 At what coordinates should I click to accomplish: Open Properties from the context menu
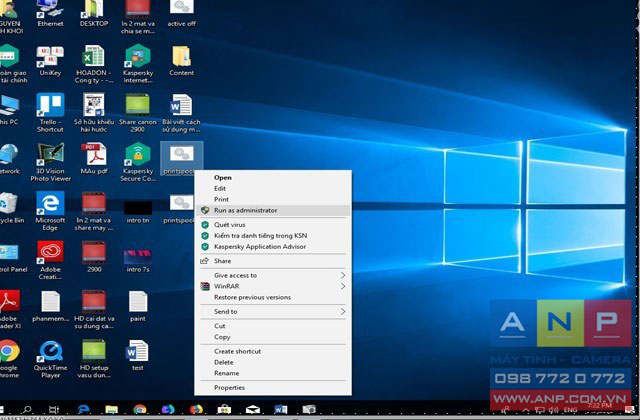pyautogui.click(x=273, y=387)
